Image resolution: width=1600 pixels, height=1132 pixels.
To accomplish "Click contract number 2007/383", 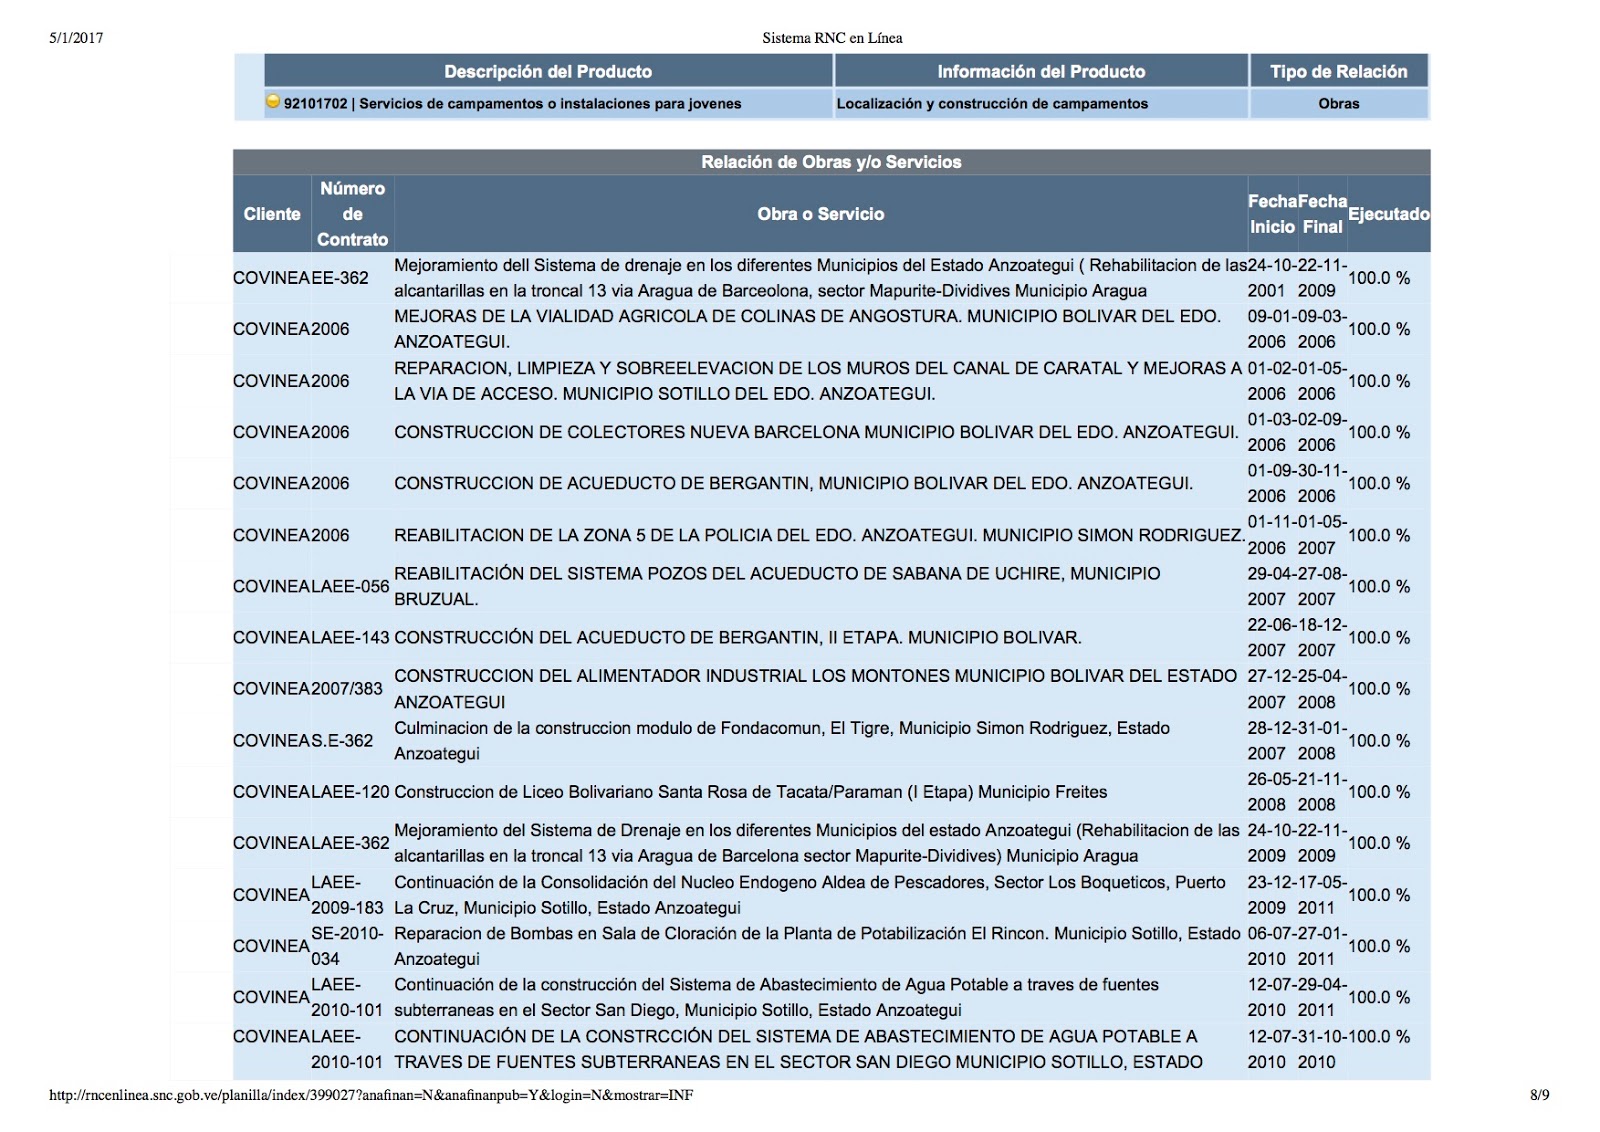I will (347, 689).
